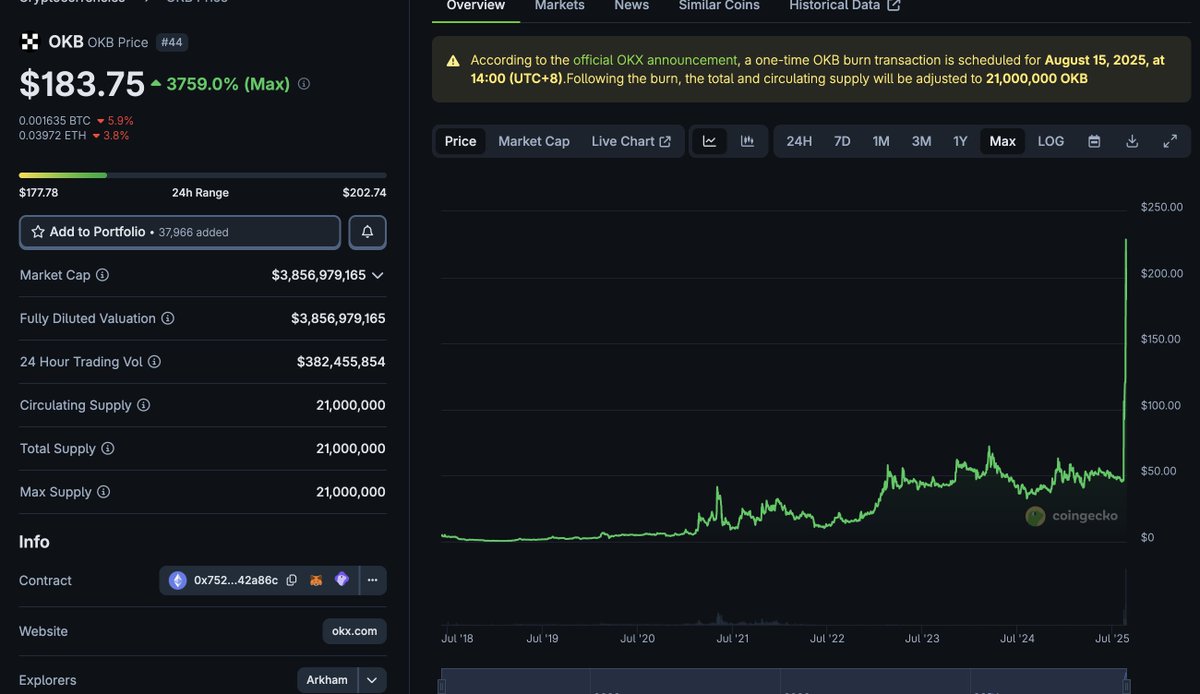Click Market Cap info icon
Viewport: 1200px width, 694px height.
tap(102, 275)
